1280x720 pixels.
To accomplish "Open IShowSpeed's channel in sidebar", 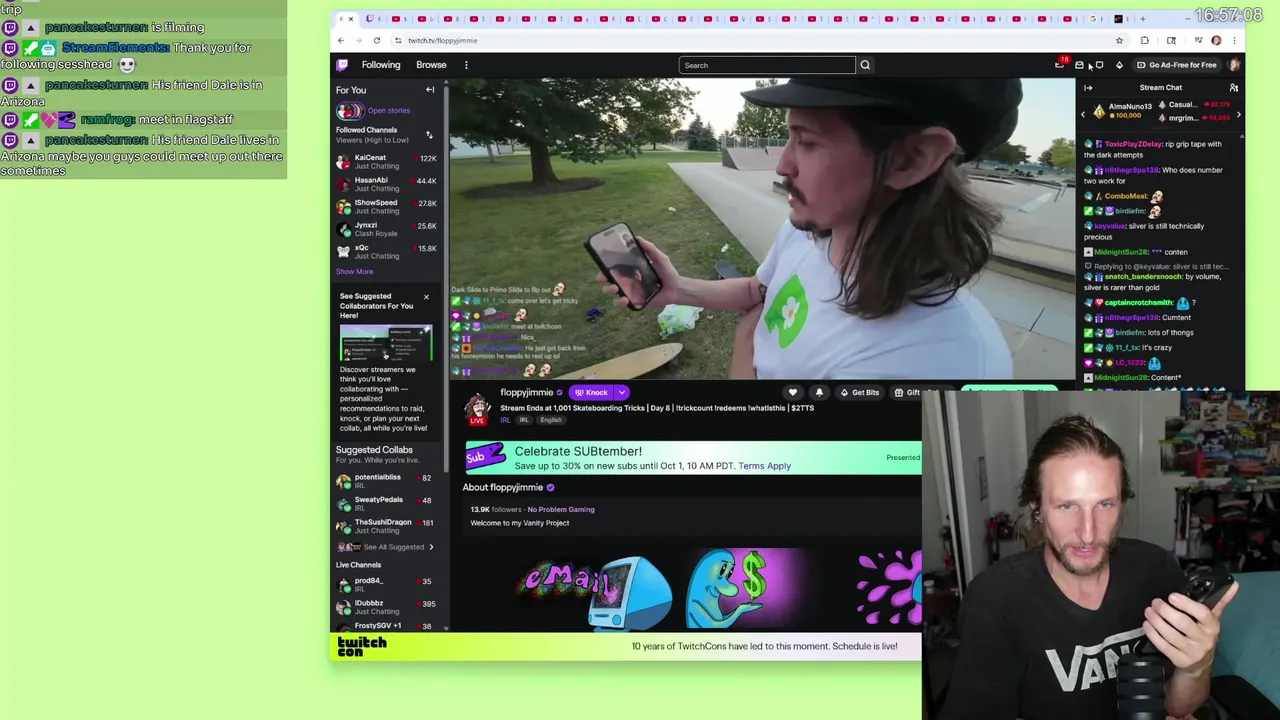I will pyautogui.click(x=386, y=207).
